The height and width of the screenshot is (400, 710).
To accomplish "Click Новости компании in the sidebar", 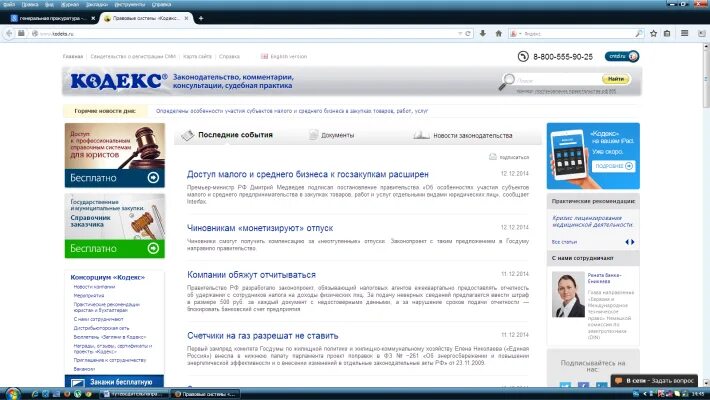I will [94, 287].
